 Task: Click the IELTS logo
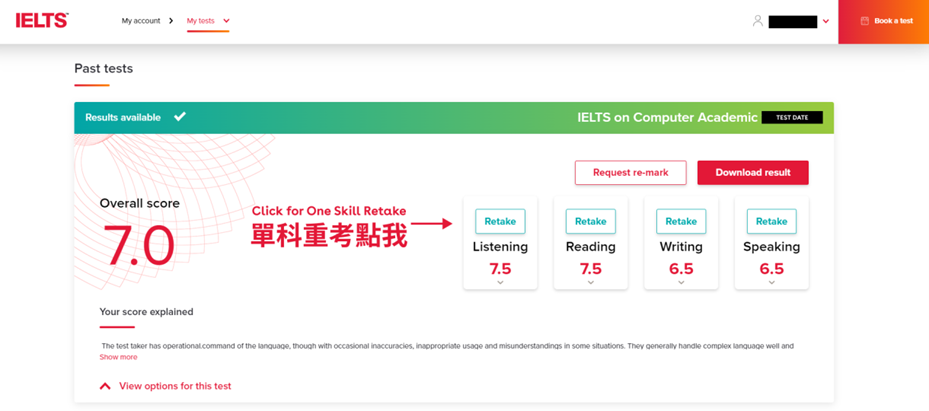click(x=41, y=20)
